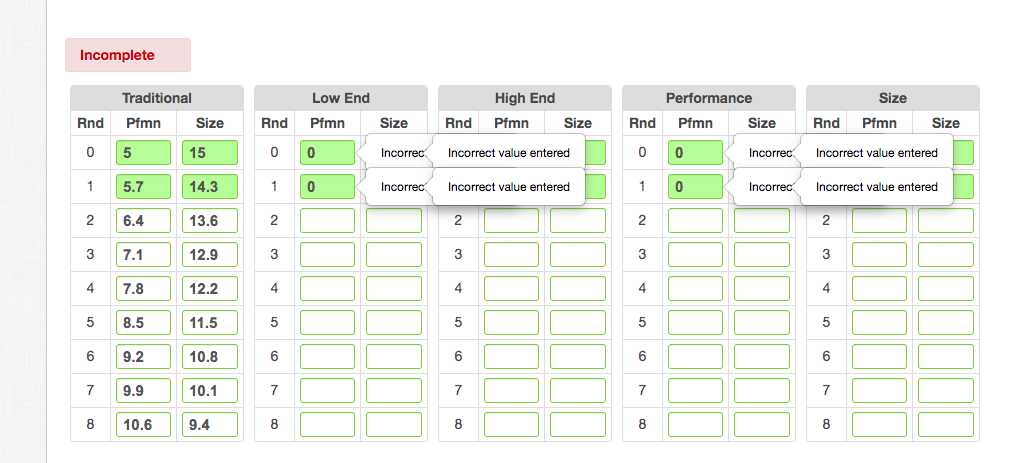Click the Traditional Size field with 13.6
The width and height of the screenshot is (1013, 463).
[x=210, y=221]
